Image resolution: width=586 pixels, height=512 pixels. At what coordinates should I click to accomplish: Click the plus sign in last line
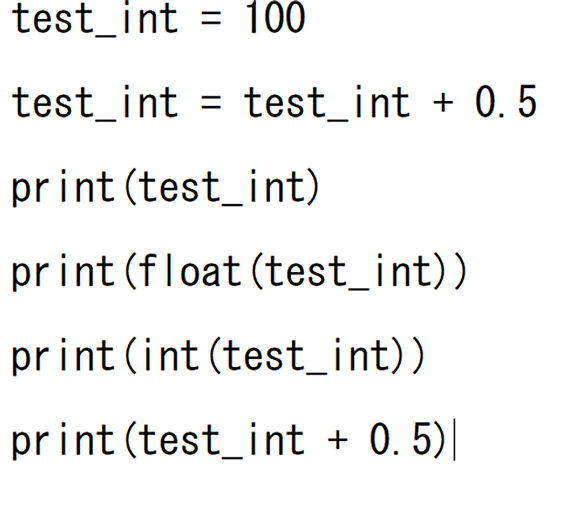[x=337, y=440]
